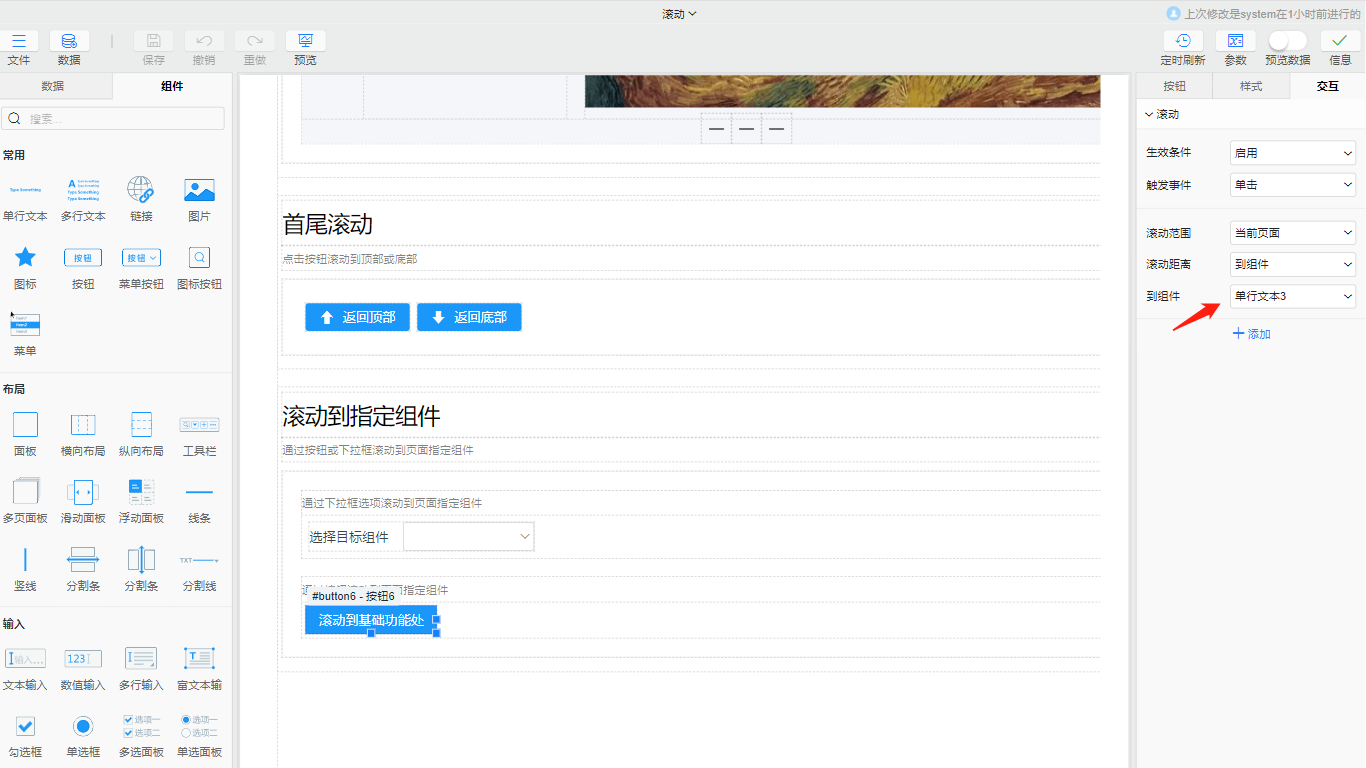
Task: Collapse the 滚动 section expander
Action: pyautogui.click(x=1149, y=115)
